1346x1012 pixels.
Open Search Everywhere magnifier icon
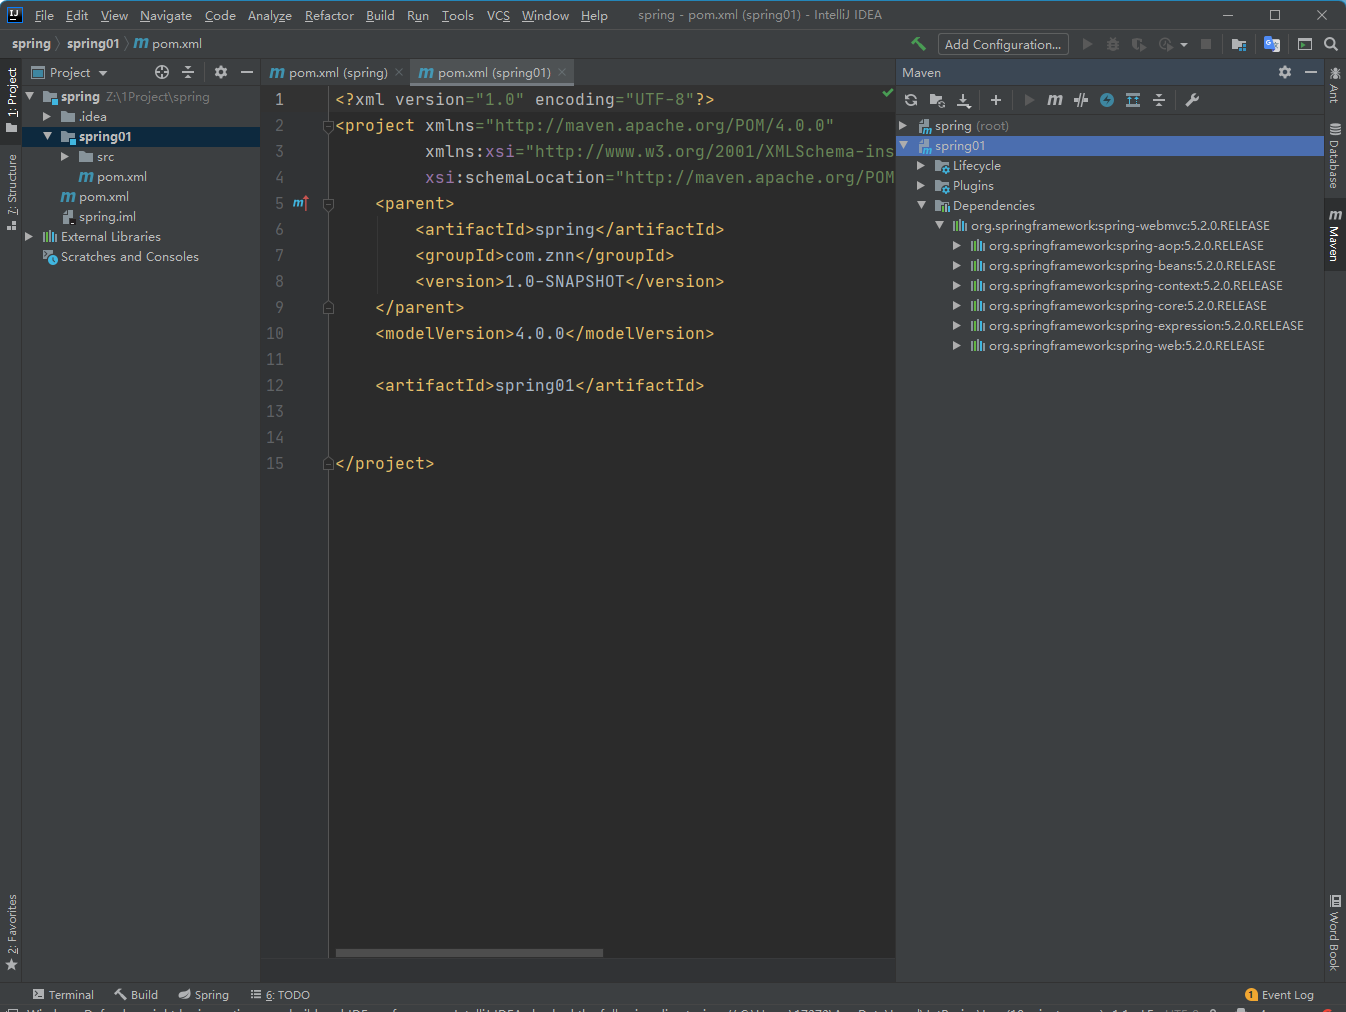pyautogui.click(x=1331, y=44)
